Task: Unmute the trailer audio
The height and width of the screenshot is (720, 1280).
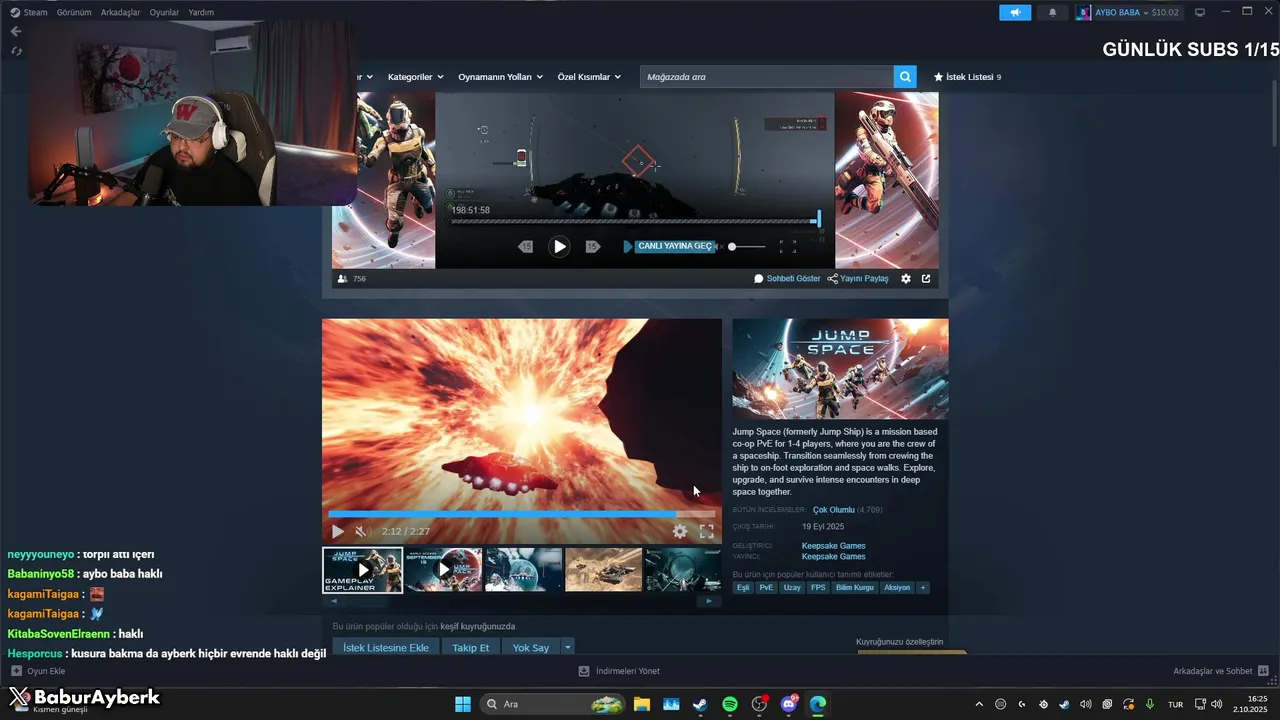Action: [362, 532]
